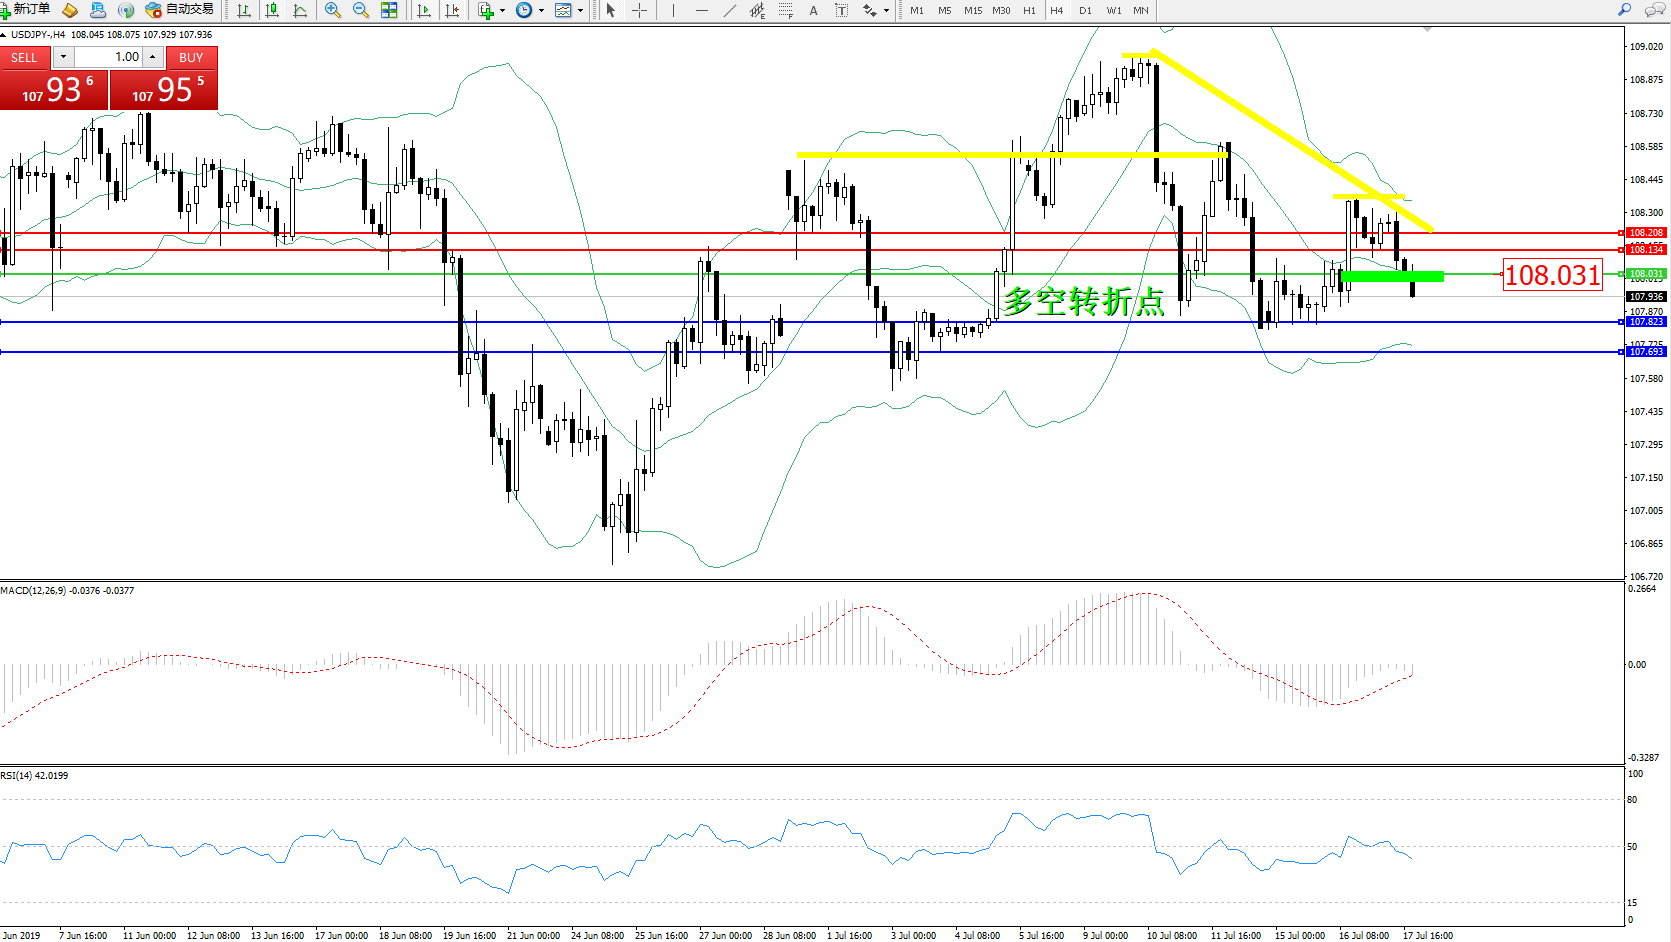Switch to the M15 timeframe
Screen dimensions: 1671x942
[x=972, y=10]
